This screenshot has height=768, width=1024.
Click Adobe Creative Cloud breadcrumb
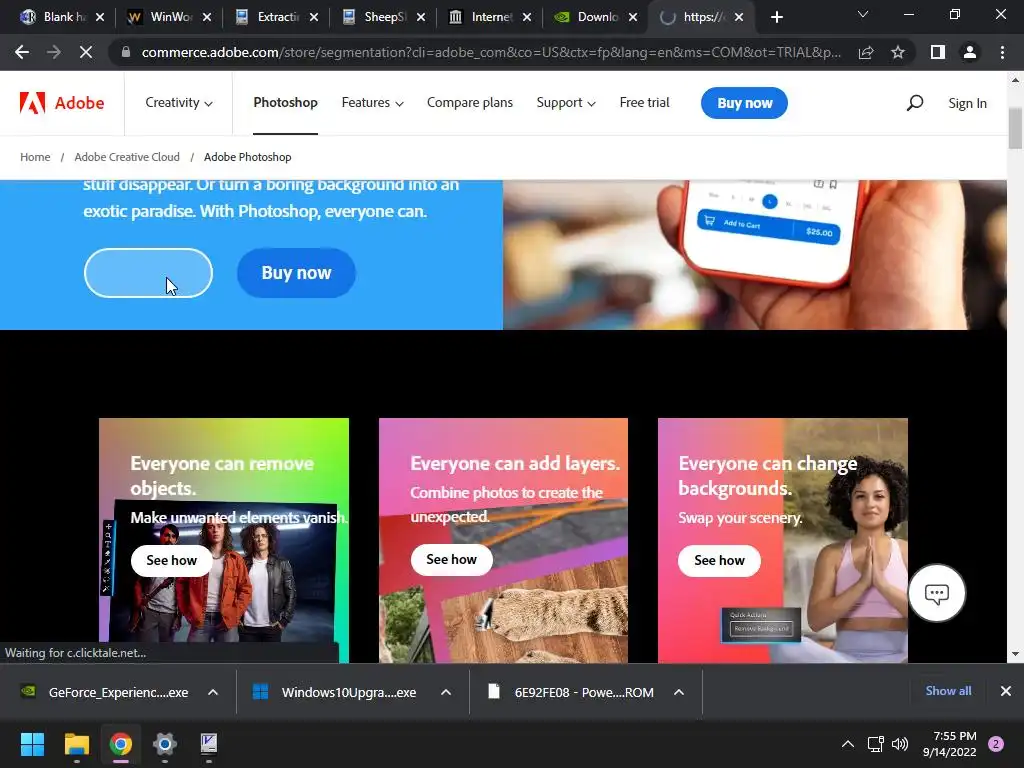click(x=127, y=157)
